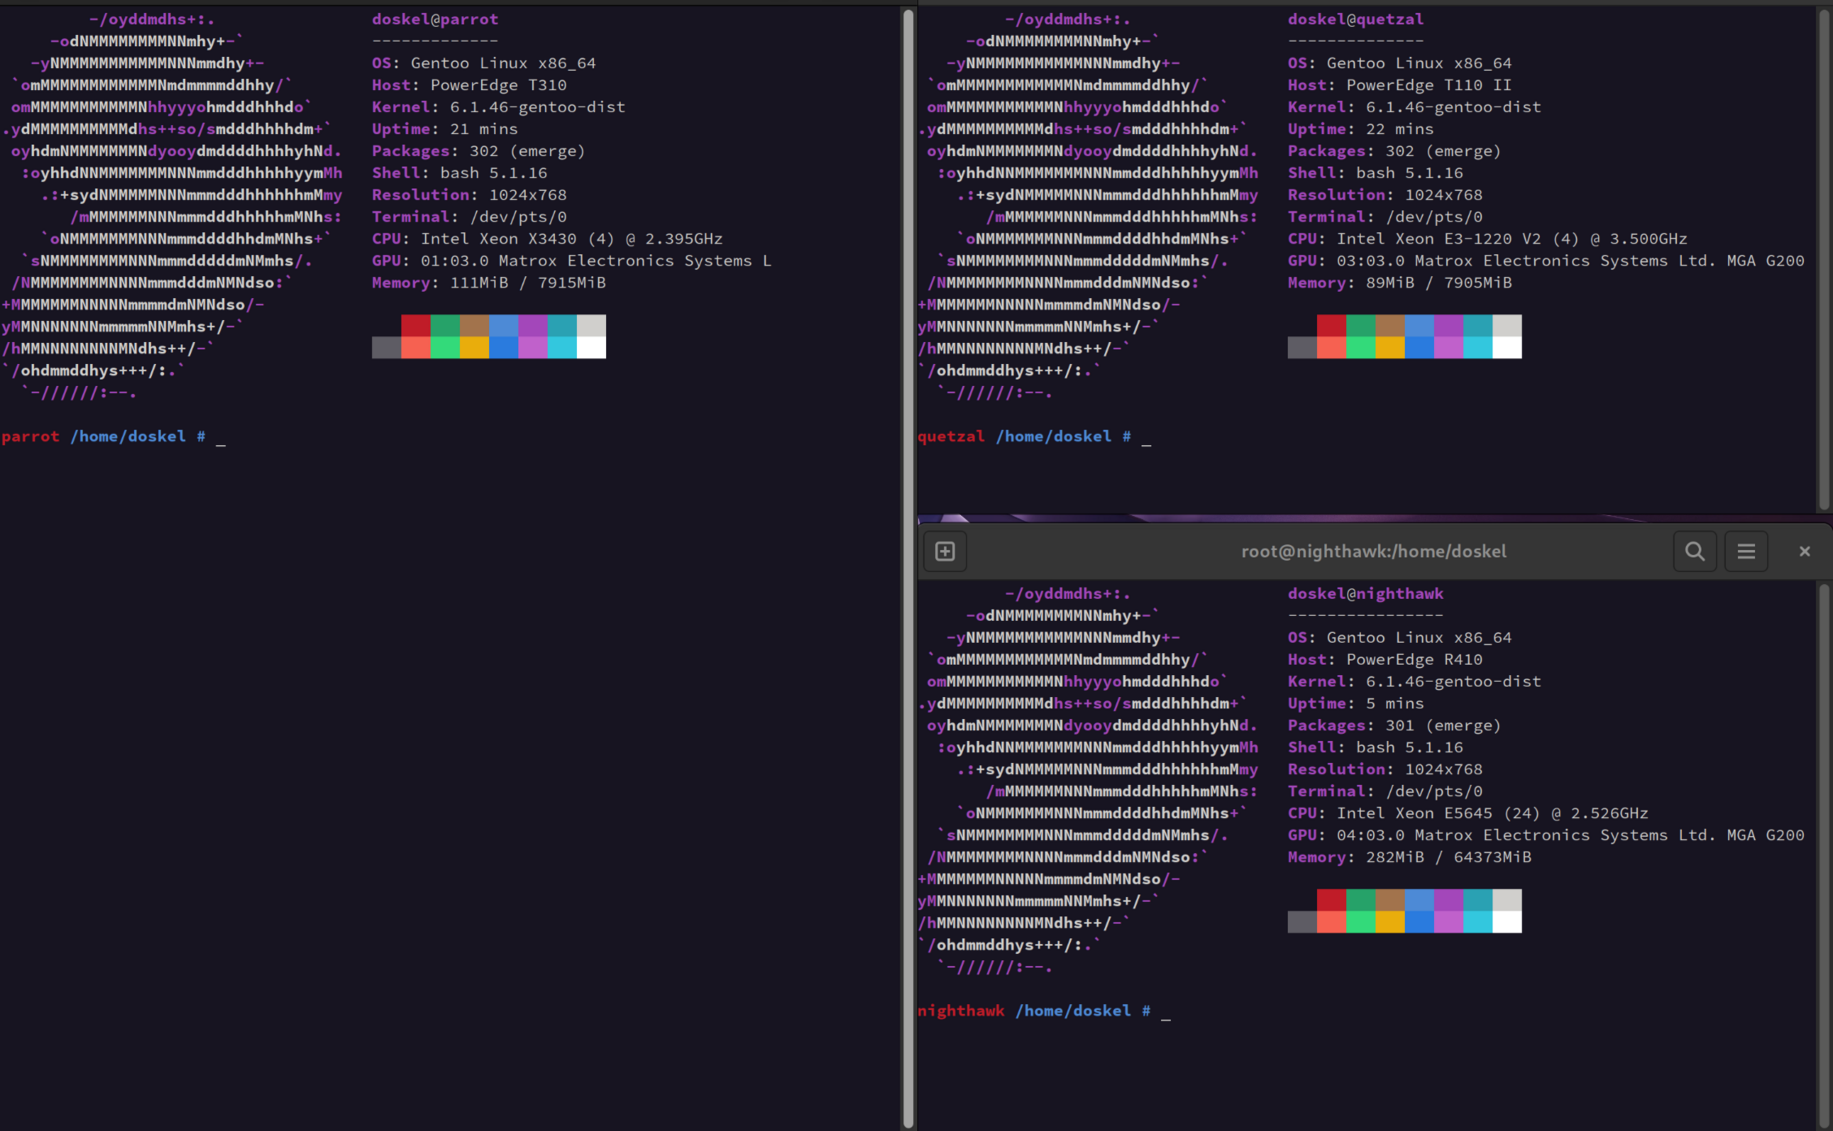Click Shell bash 5.1.16 line in nighthawk terminal
Screen dimensions: 1833x1131
(1375, 748)
